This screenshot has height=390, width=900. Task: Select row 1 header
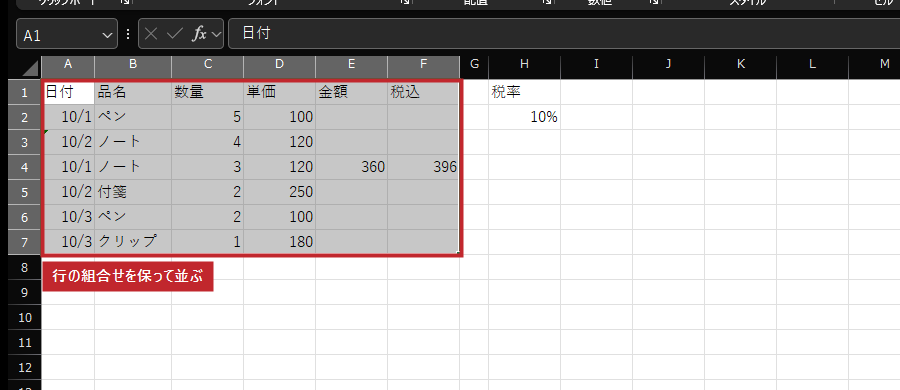[25, 92]
